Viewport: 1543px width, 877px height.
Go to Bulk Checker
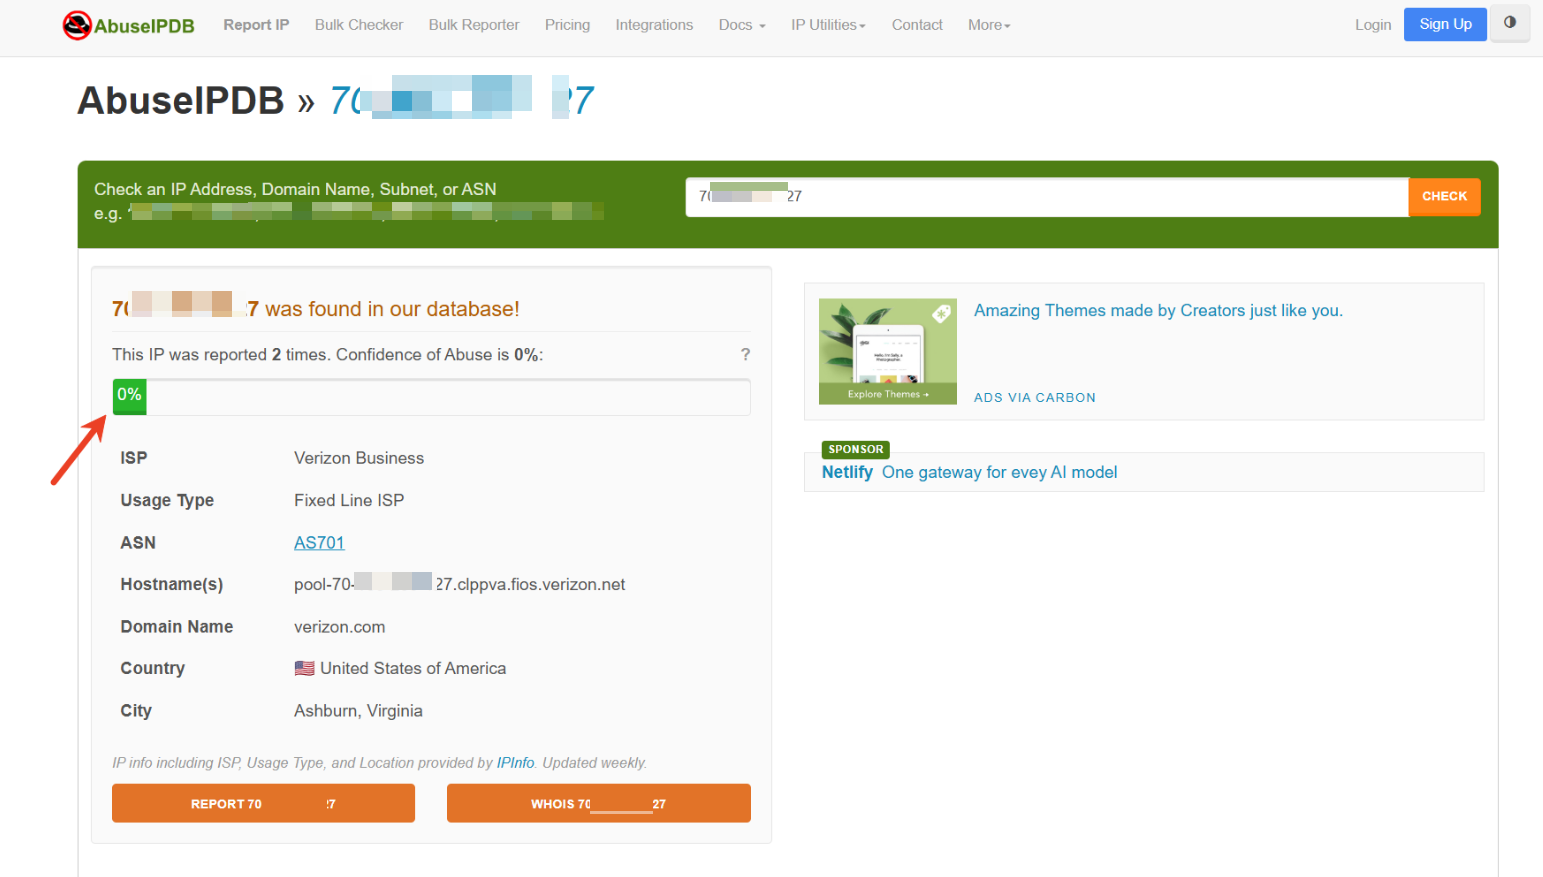[359, 25]
